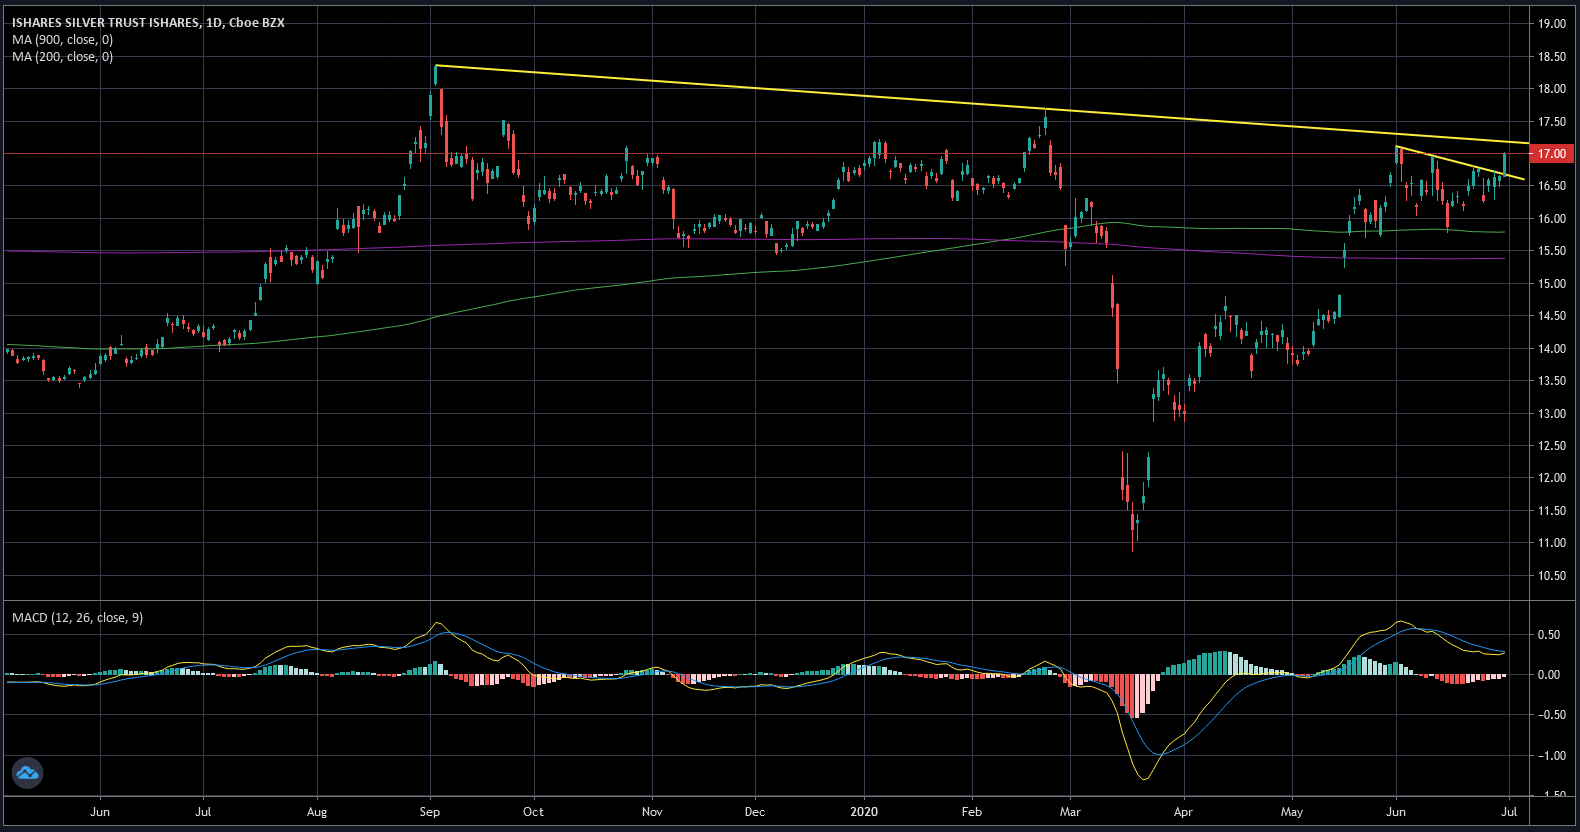
Task: Click the Oct label on time axis
Action: pyautogui.click(x=534, y=812)
